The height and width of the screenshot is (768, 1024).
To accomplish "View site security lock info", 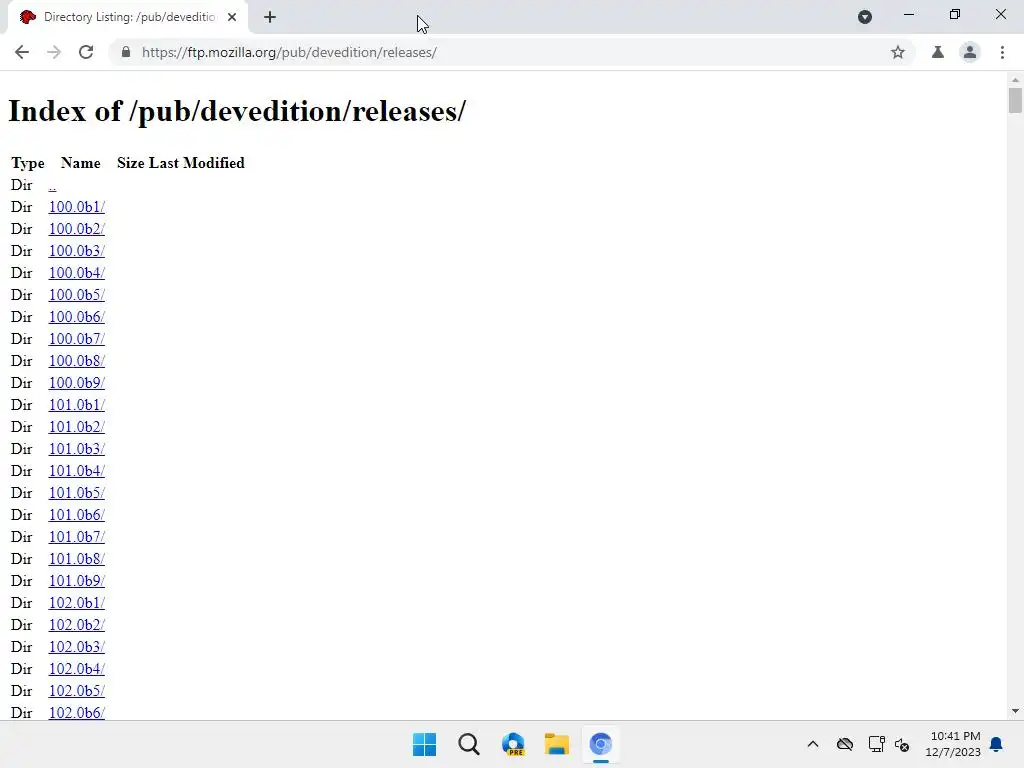I will click(x=126, y=52).
